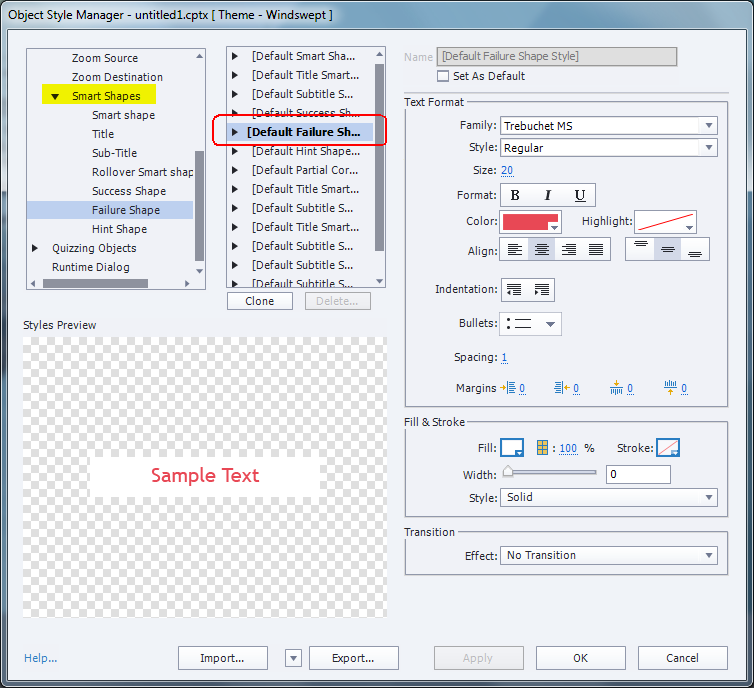This screenshot has width=754, height=688.
Task: Click the Import... button
Action: 223,658
